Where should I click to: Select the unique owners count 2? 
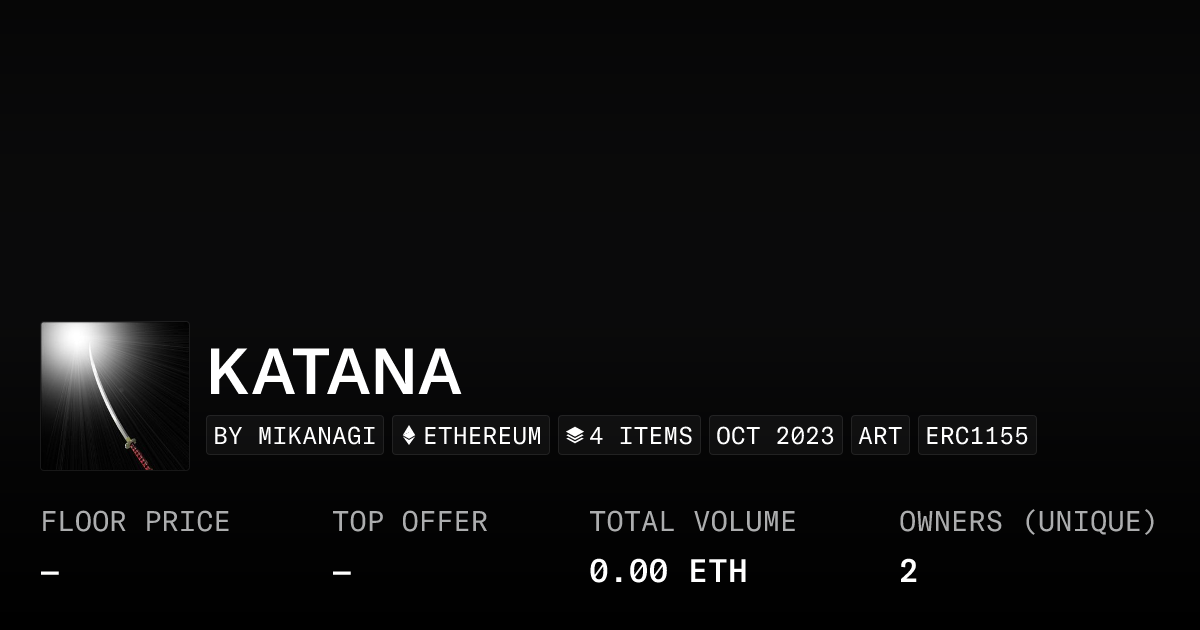908,572
